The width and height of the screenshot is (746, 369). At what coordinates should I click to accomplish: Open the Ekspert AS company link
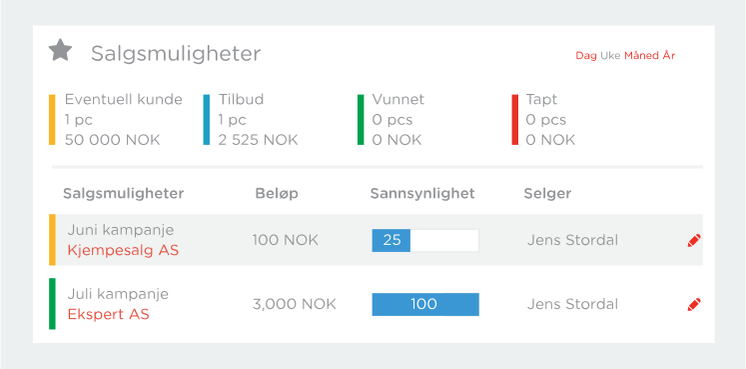point(108,314)
